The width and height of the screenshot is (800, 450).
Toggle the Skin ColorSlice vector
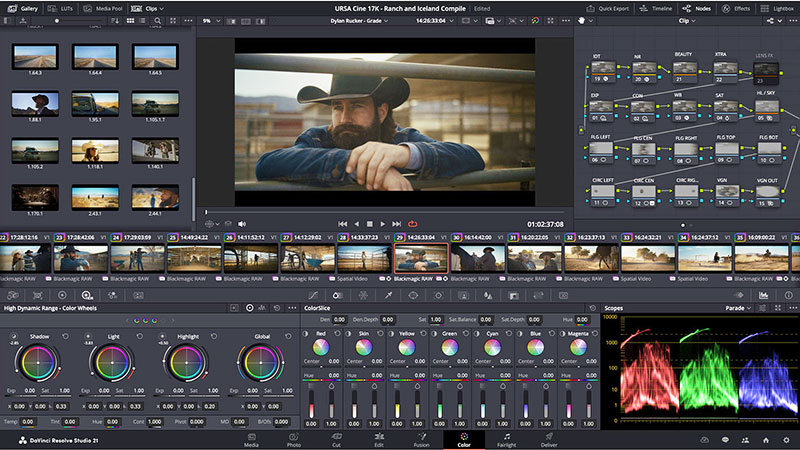pyautogui.click(x=348, y=333)
